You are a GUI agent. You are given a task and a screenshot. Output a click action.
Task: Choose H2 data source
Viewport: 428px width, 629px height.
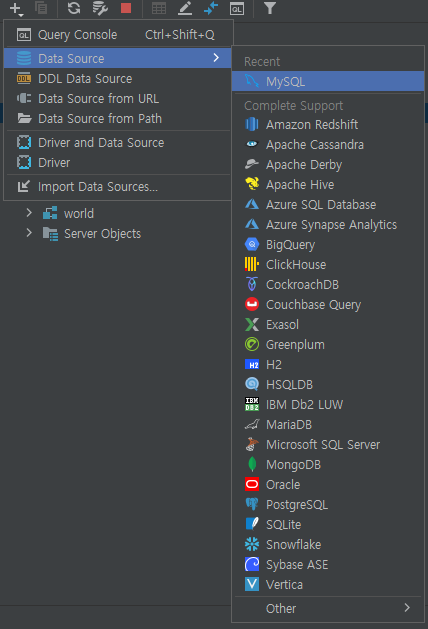pos(328,365)
